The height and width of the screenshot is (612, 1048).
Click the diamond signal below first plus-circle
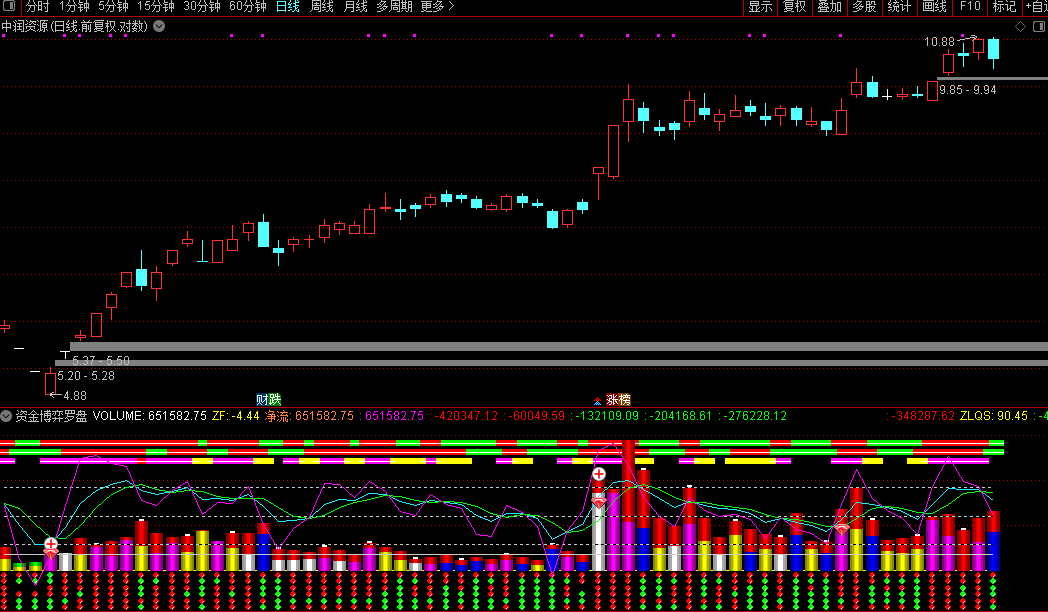tap(51, 554)
